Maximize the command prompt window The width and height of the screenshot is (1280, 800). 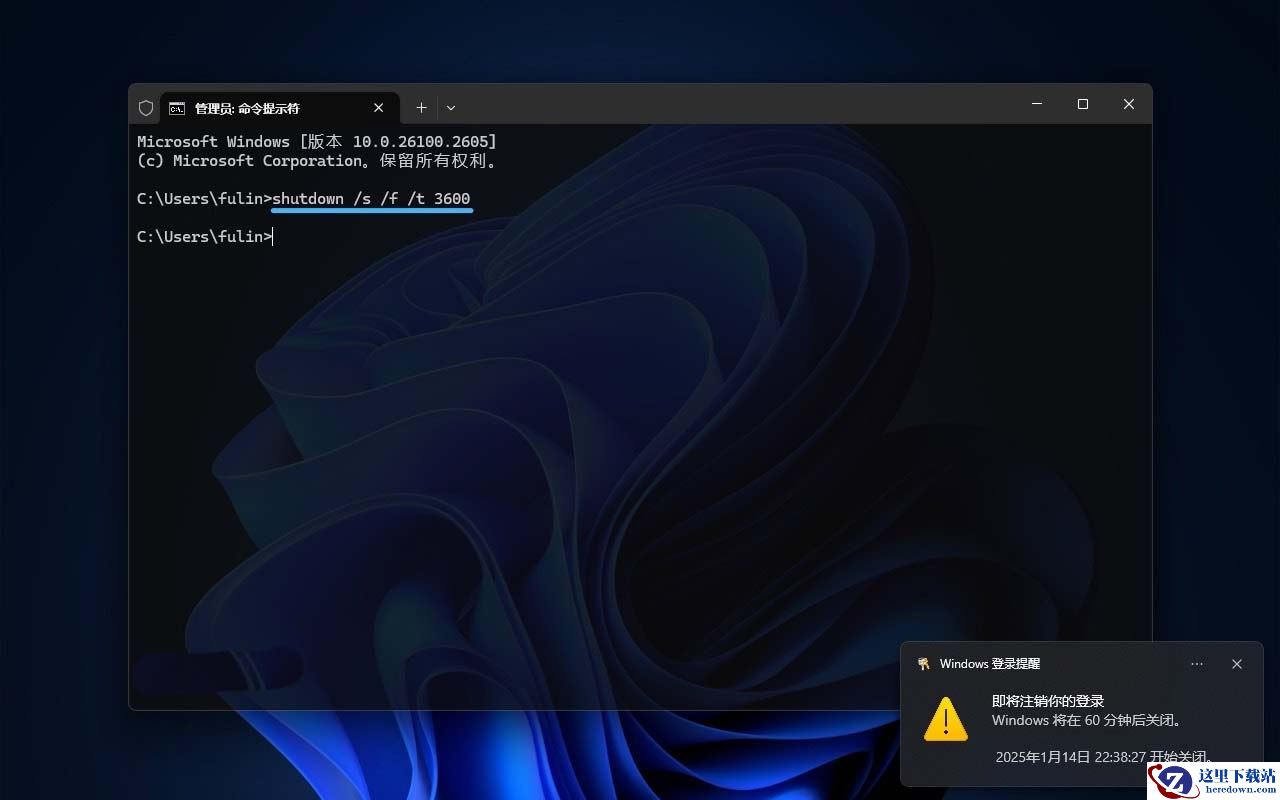[1083, 104]
